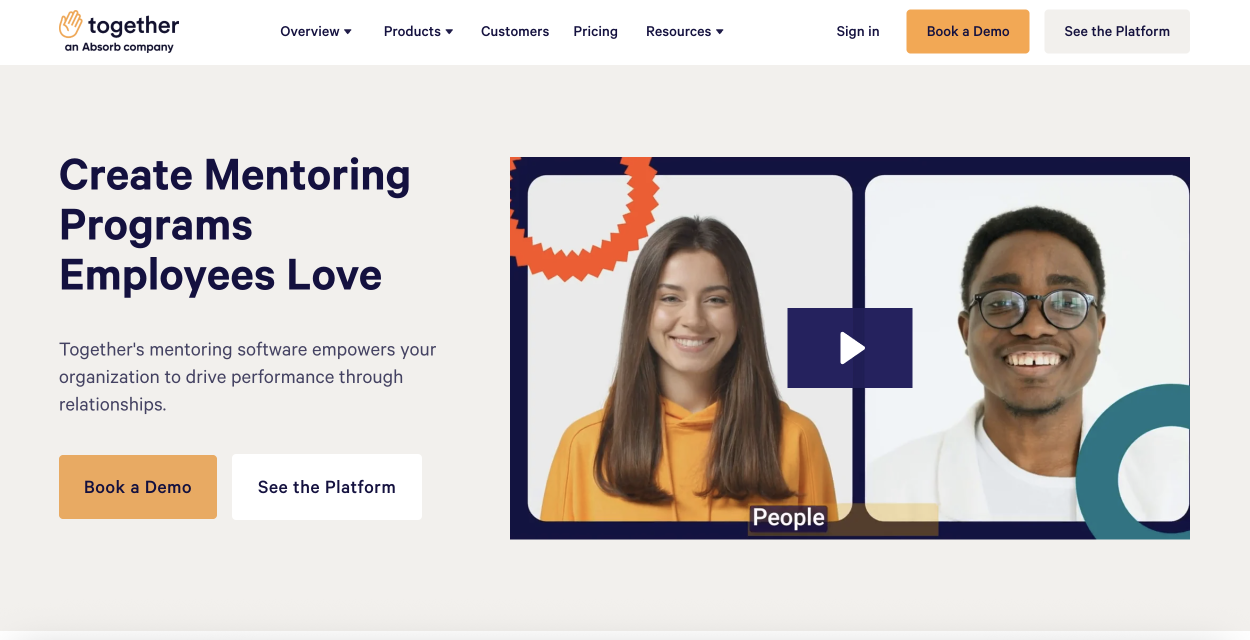Click the Sign in link

(858, 32)
